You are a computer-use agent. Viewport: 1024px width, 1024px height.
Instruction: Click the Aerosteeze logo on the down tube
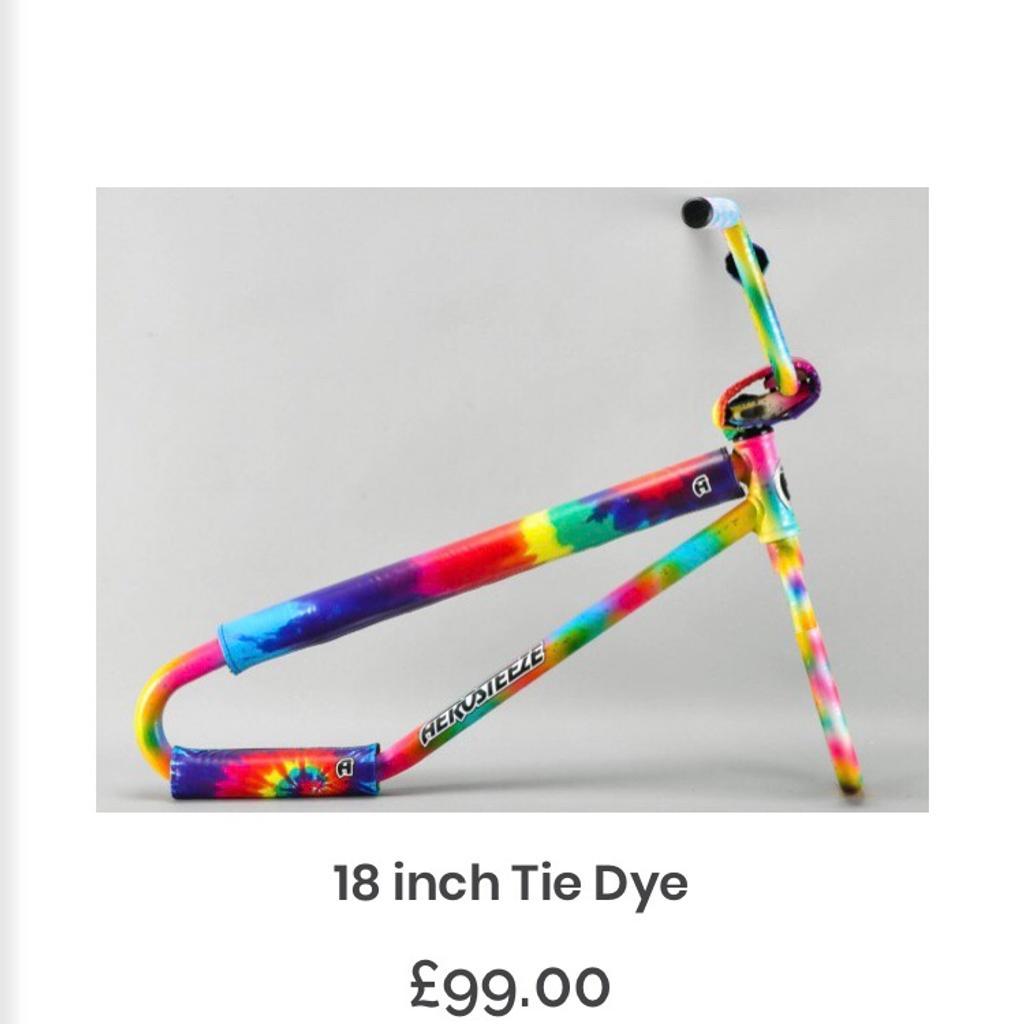tap(482, 695)
